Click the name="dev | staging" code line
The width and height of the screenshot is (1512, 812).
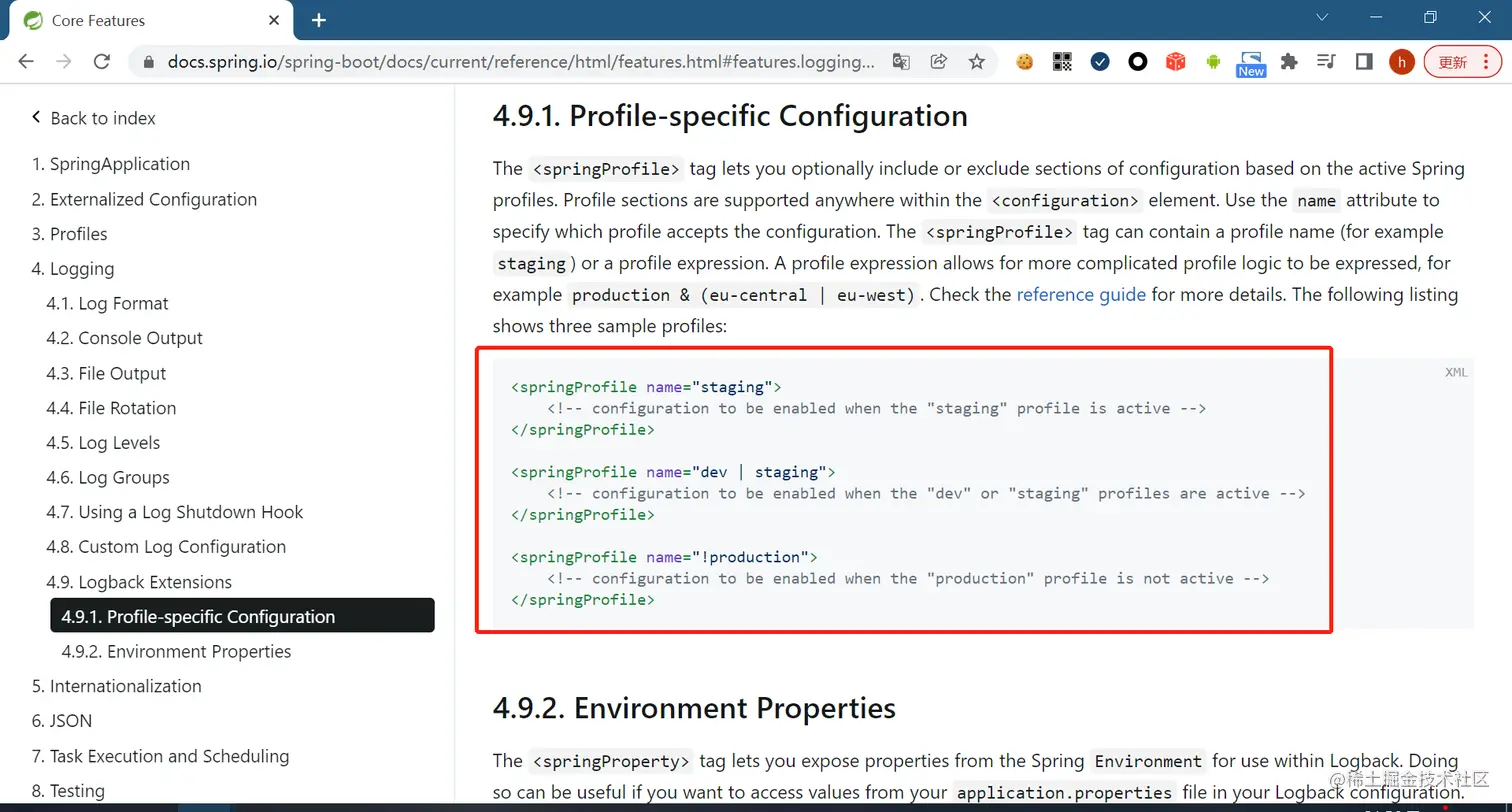673,472
